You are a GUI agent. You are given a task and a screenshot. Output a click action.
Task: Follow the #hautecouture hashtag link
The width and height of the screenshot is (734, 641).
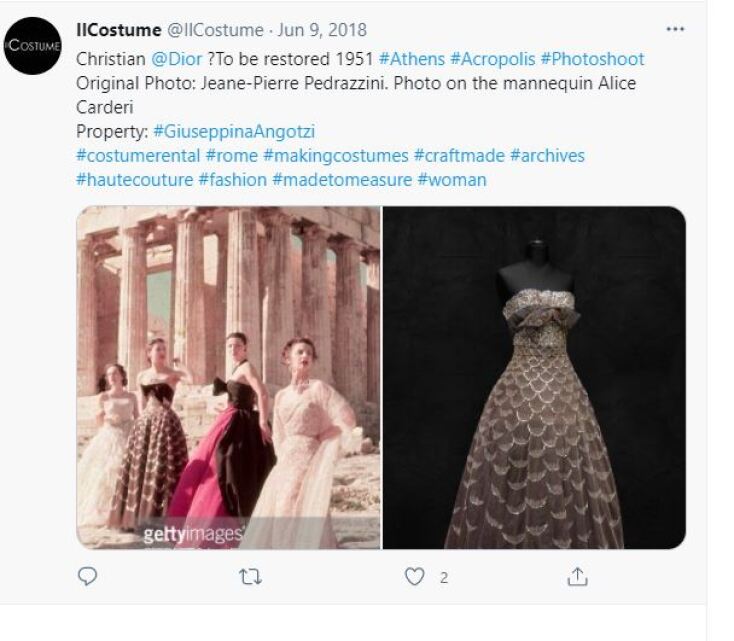coord(135,180)
